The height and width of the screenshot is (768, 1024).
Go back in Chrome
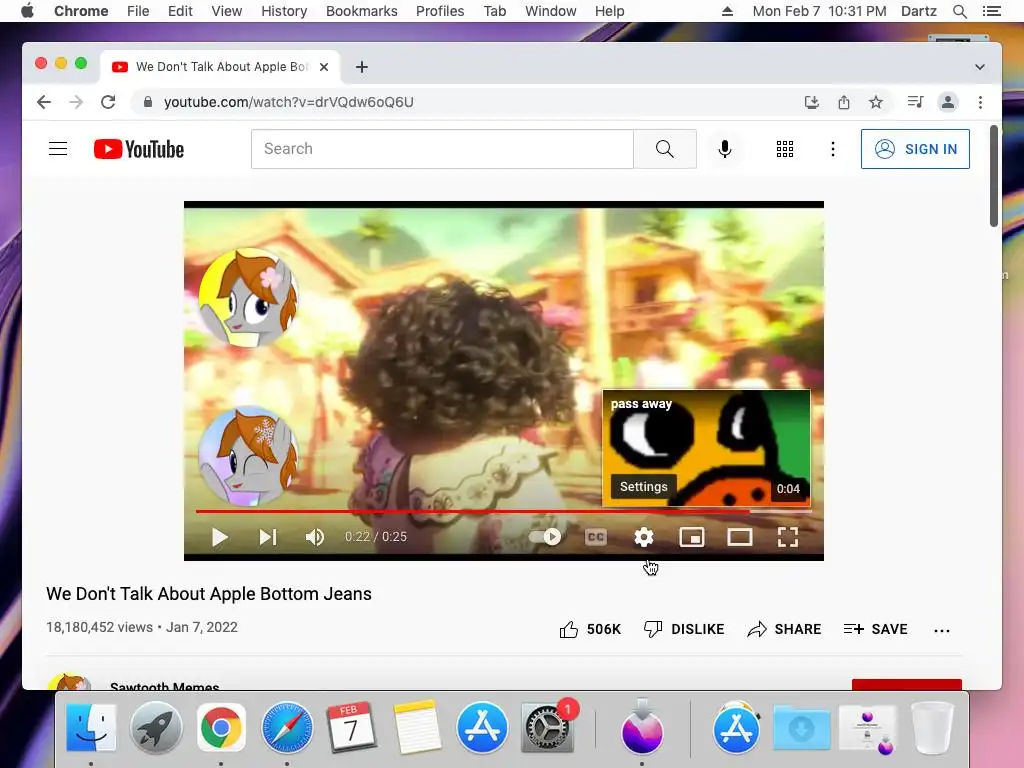tap(44, 102)
